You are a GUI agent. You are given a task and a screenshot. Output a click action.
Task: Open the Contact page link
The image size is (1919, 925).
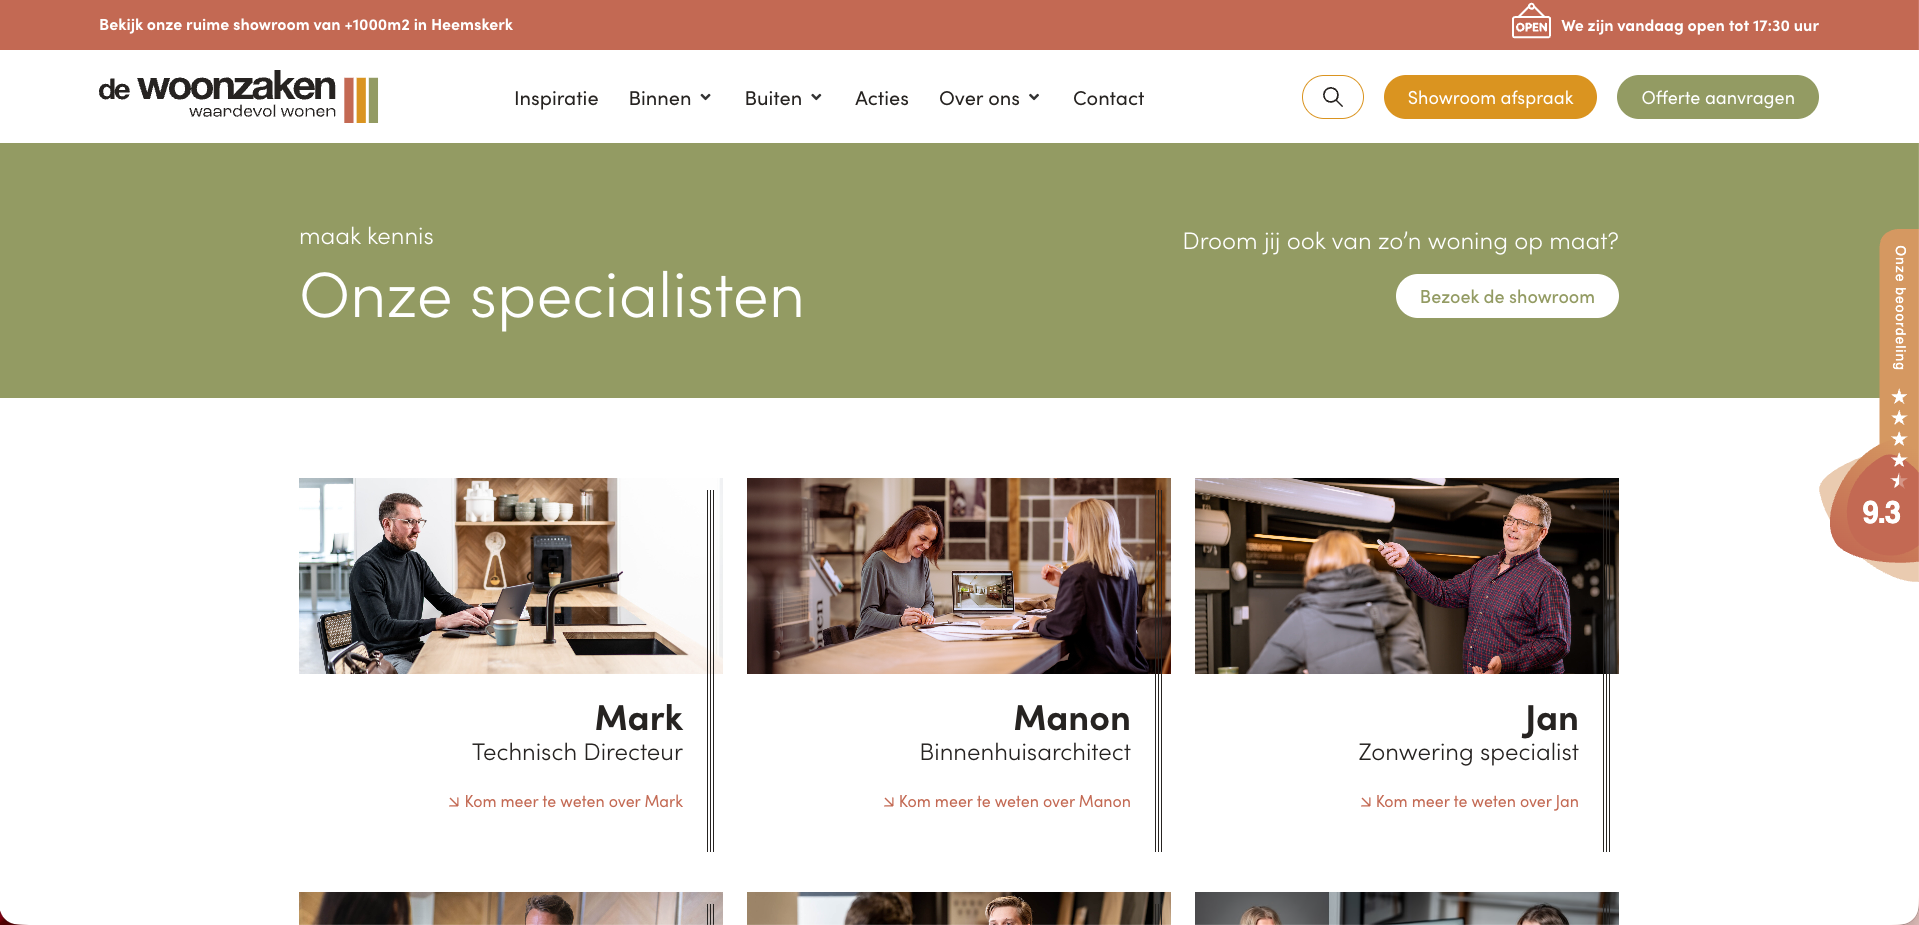[1108, 98]
